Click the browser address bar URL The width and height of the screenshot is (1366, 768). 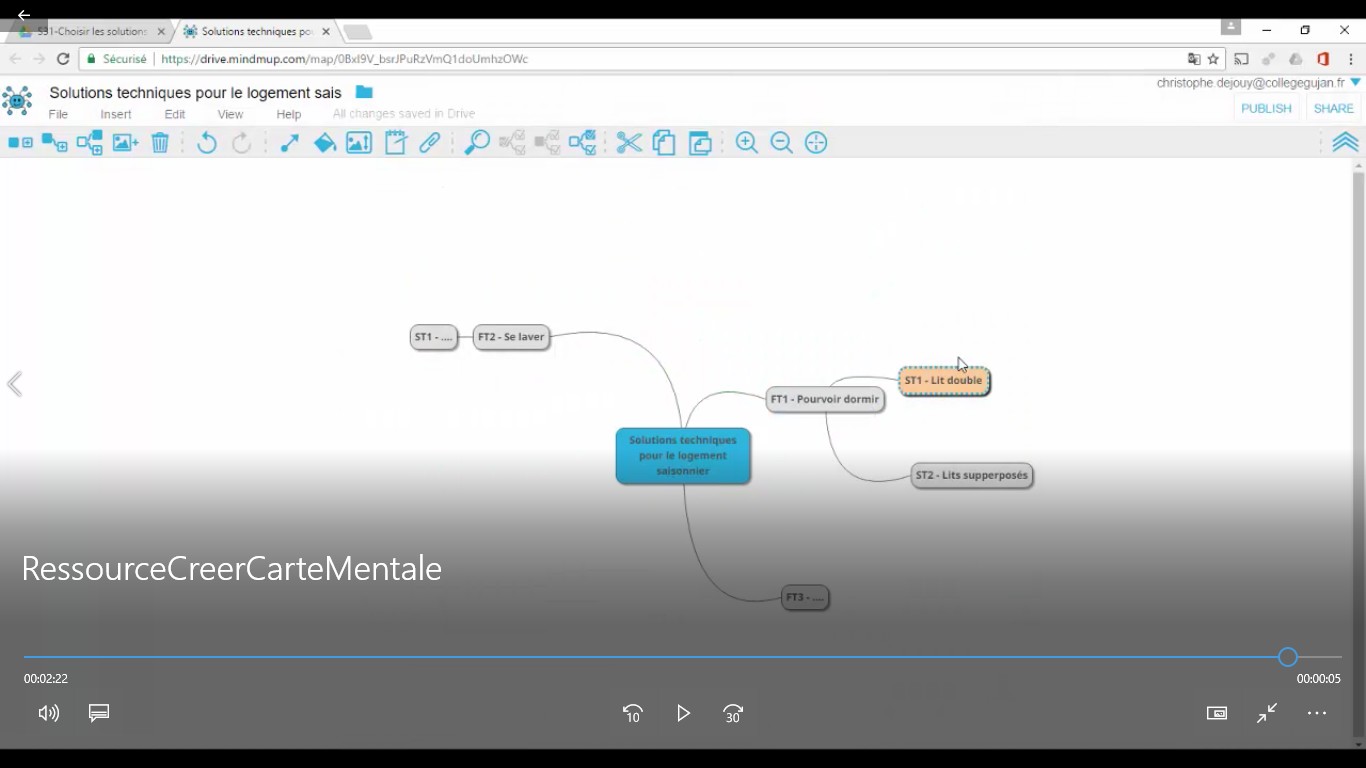344,59
